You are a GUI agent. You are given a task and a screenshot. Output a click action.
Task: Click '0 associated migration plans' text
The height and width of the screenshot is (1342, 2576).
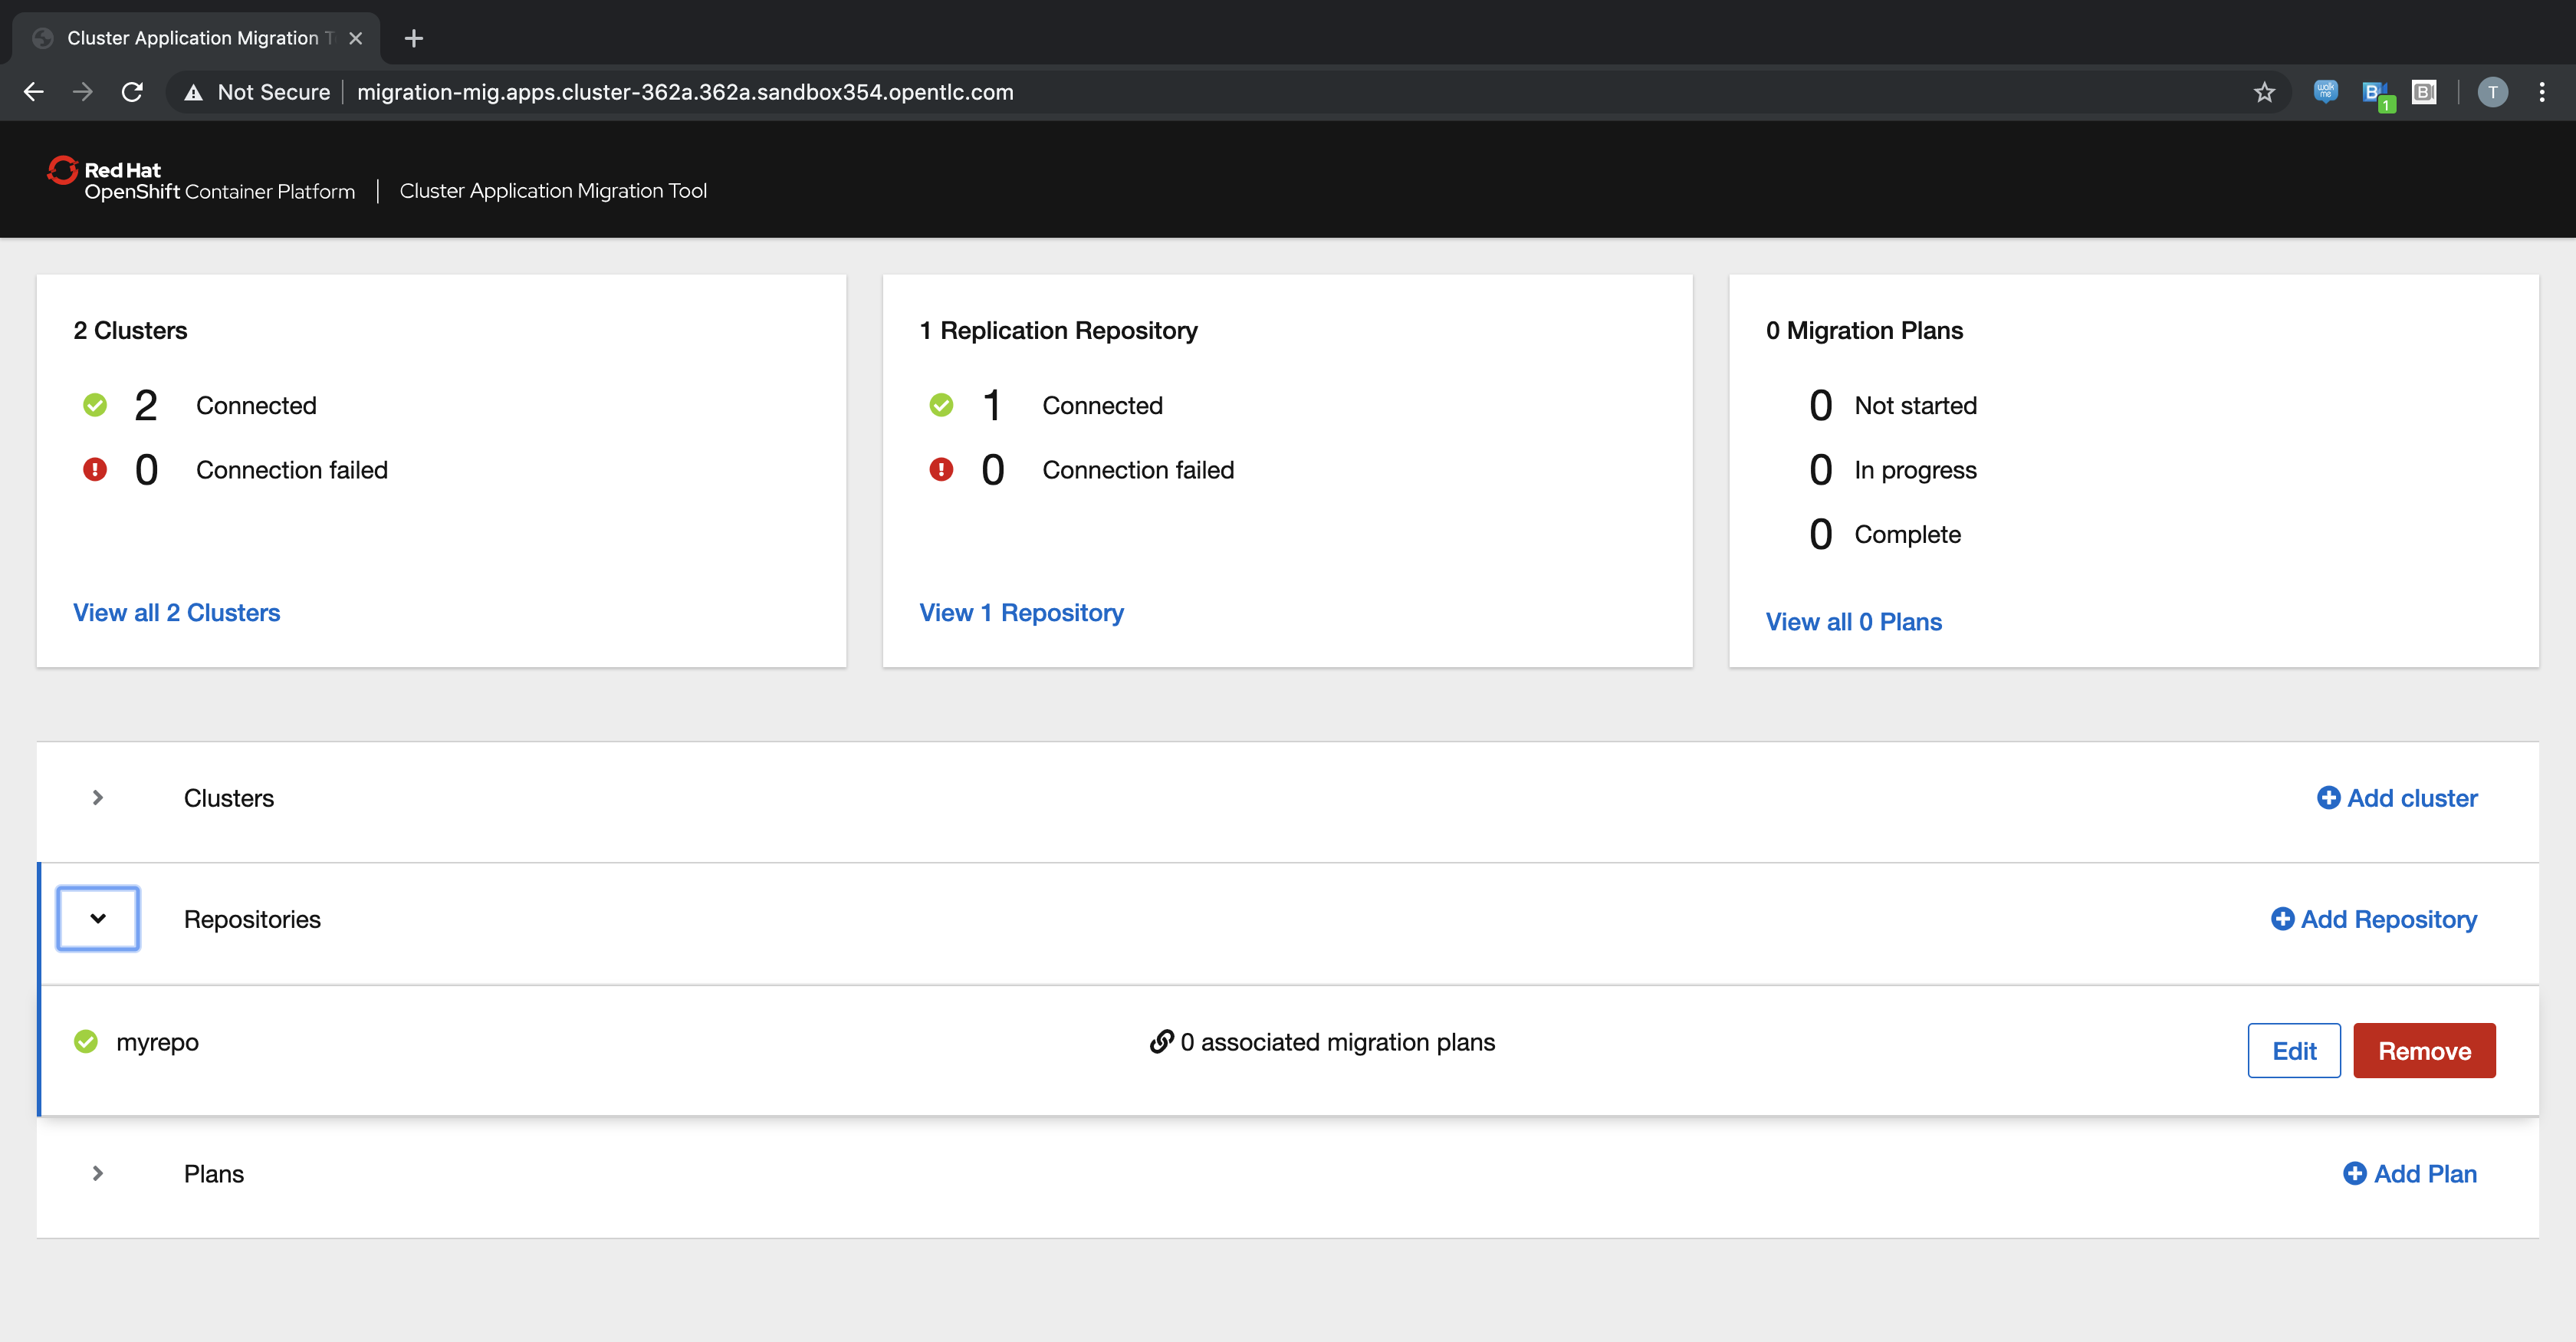pyautogui.click(x=1338, y=1042)
